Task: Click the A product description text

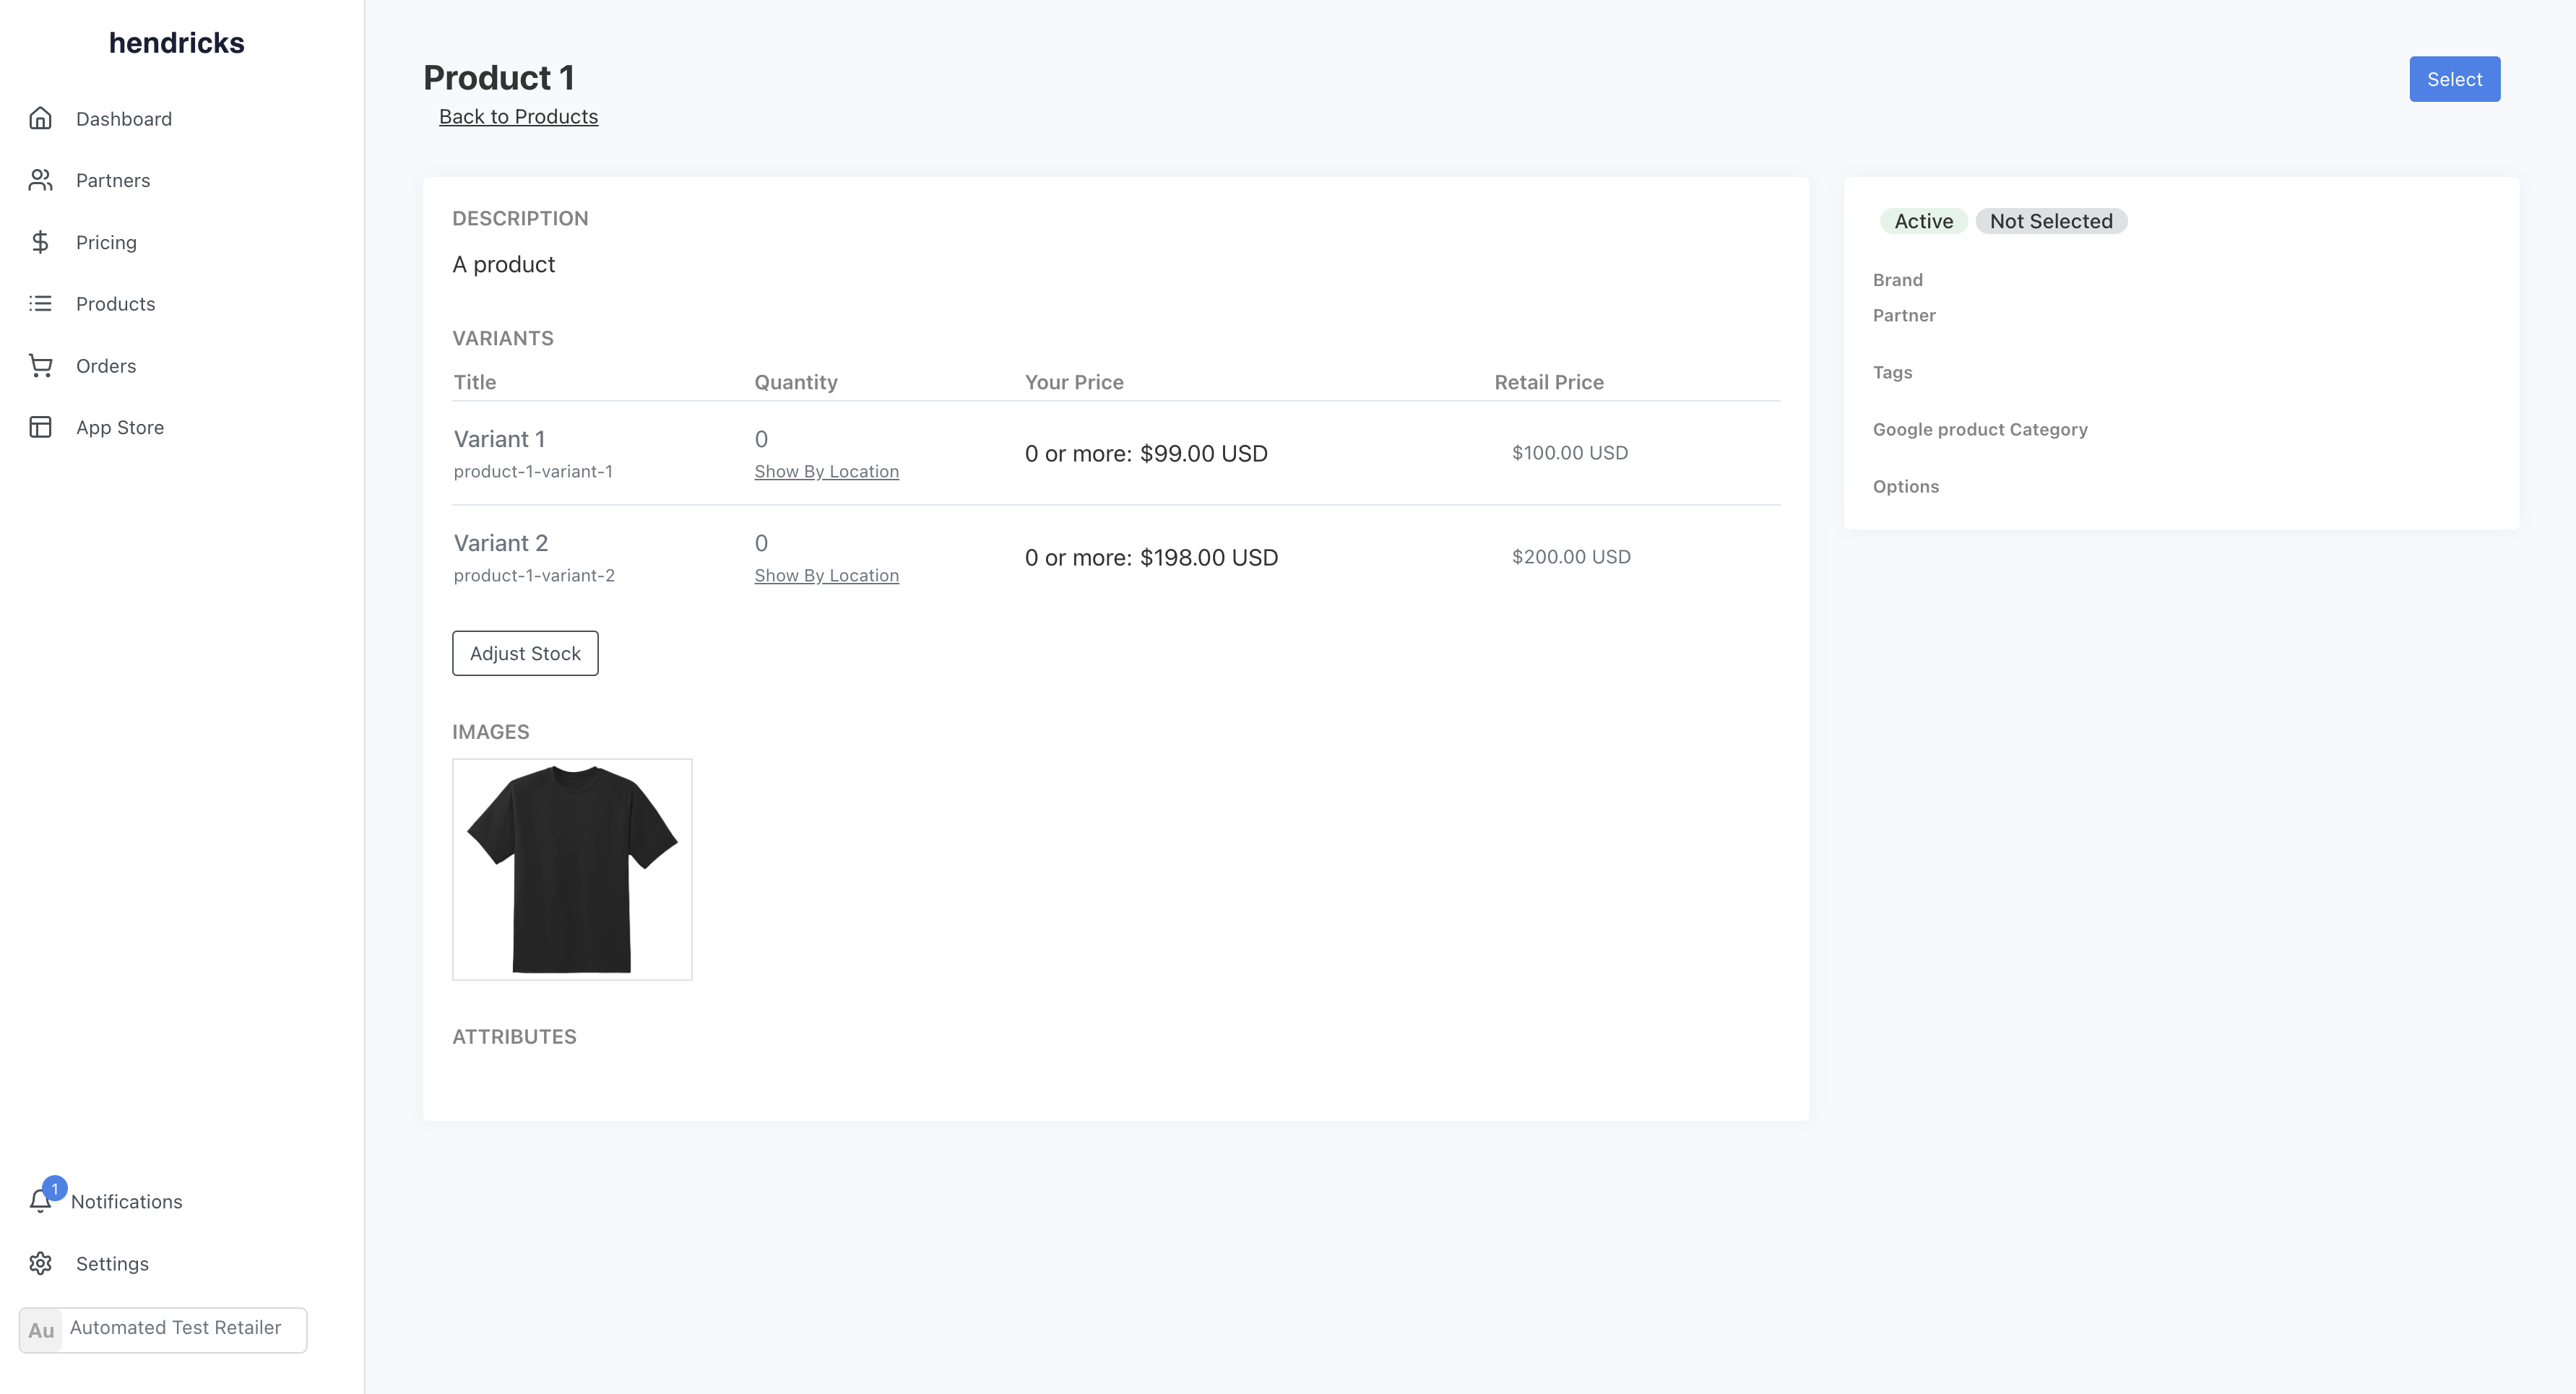Action: (503, 264)
